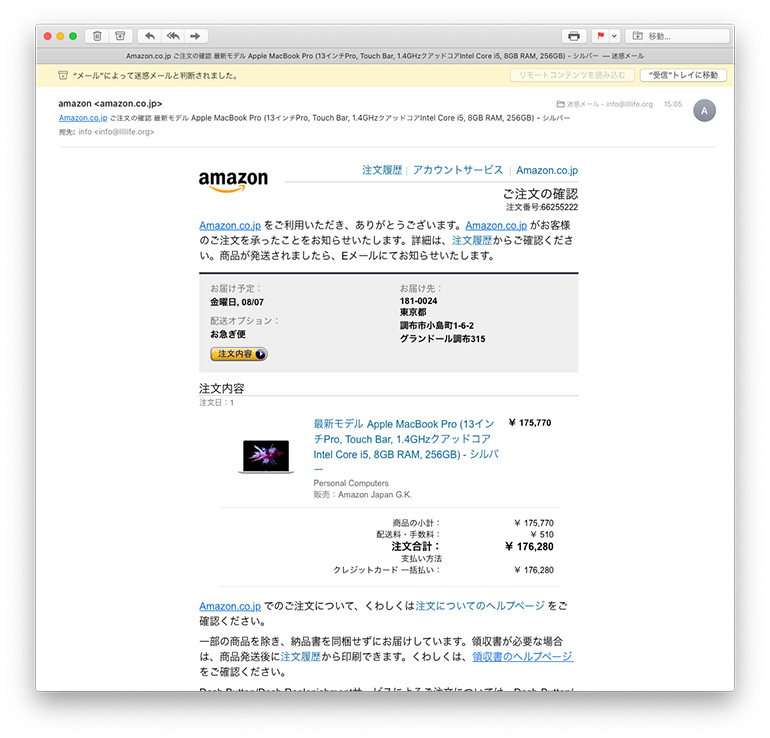The height and width of the screenshot is (738, 770).
Task: Open the 最新モデル Apple MacBook Pro product link
Action: [406, 438]
